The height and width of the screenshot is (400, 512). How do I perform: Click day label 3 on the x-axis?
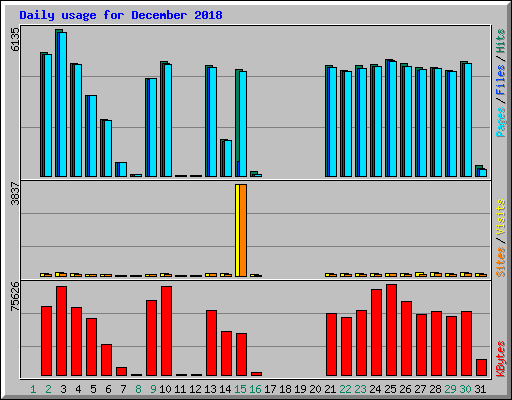(x=63, y=389)
